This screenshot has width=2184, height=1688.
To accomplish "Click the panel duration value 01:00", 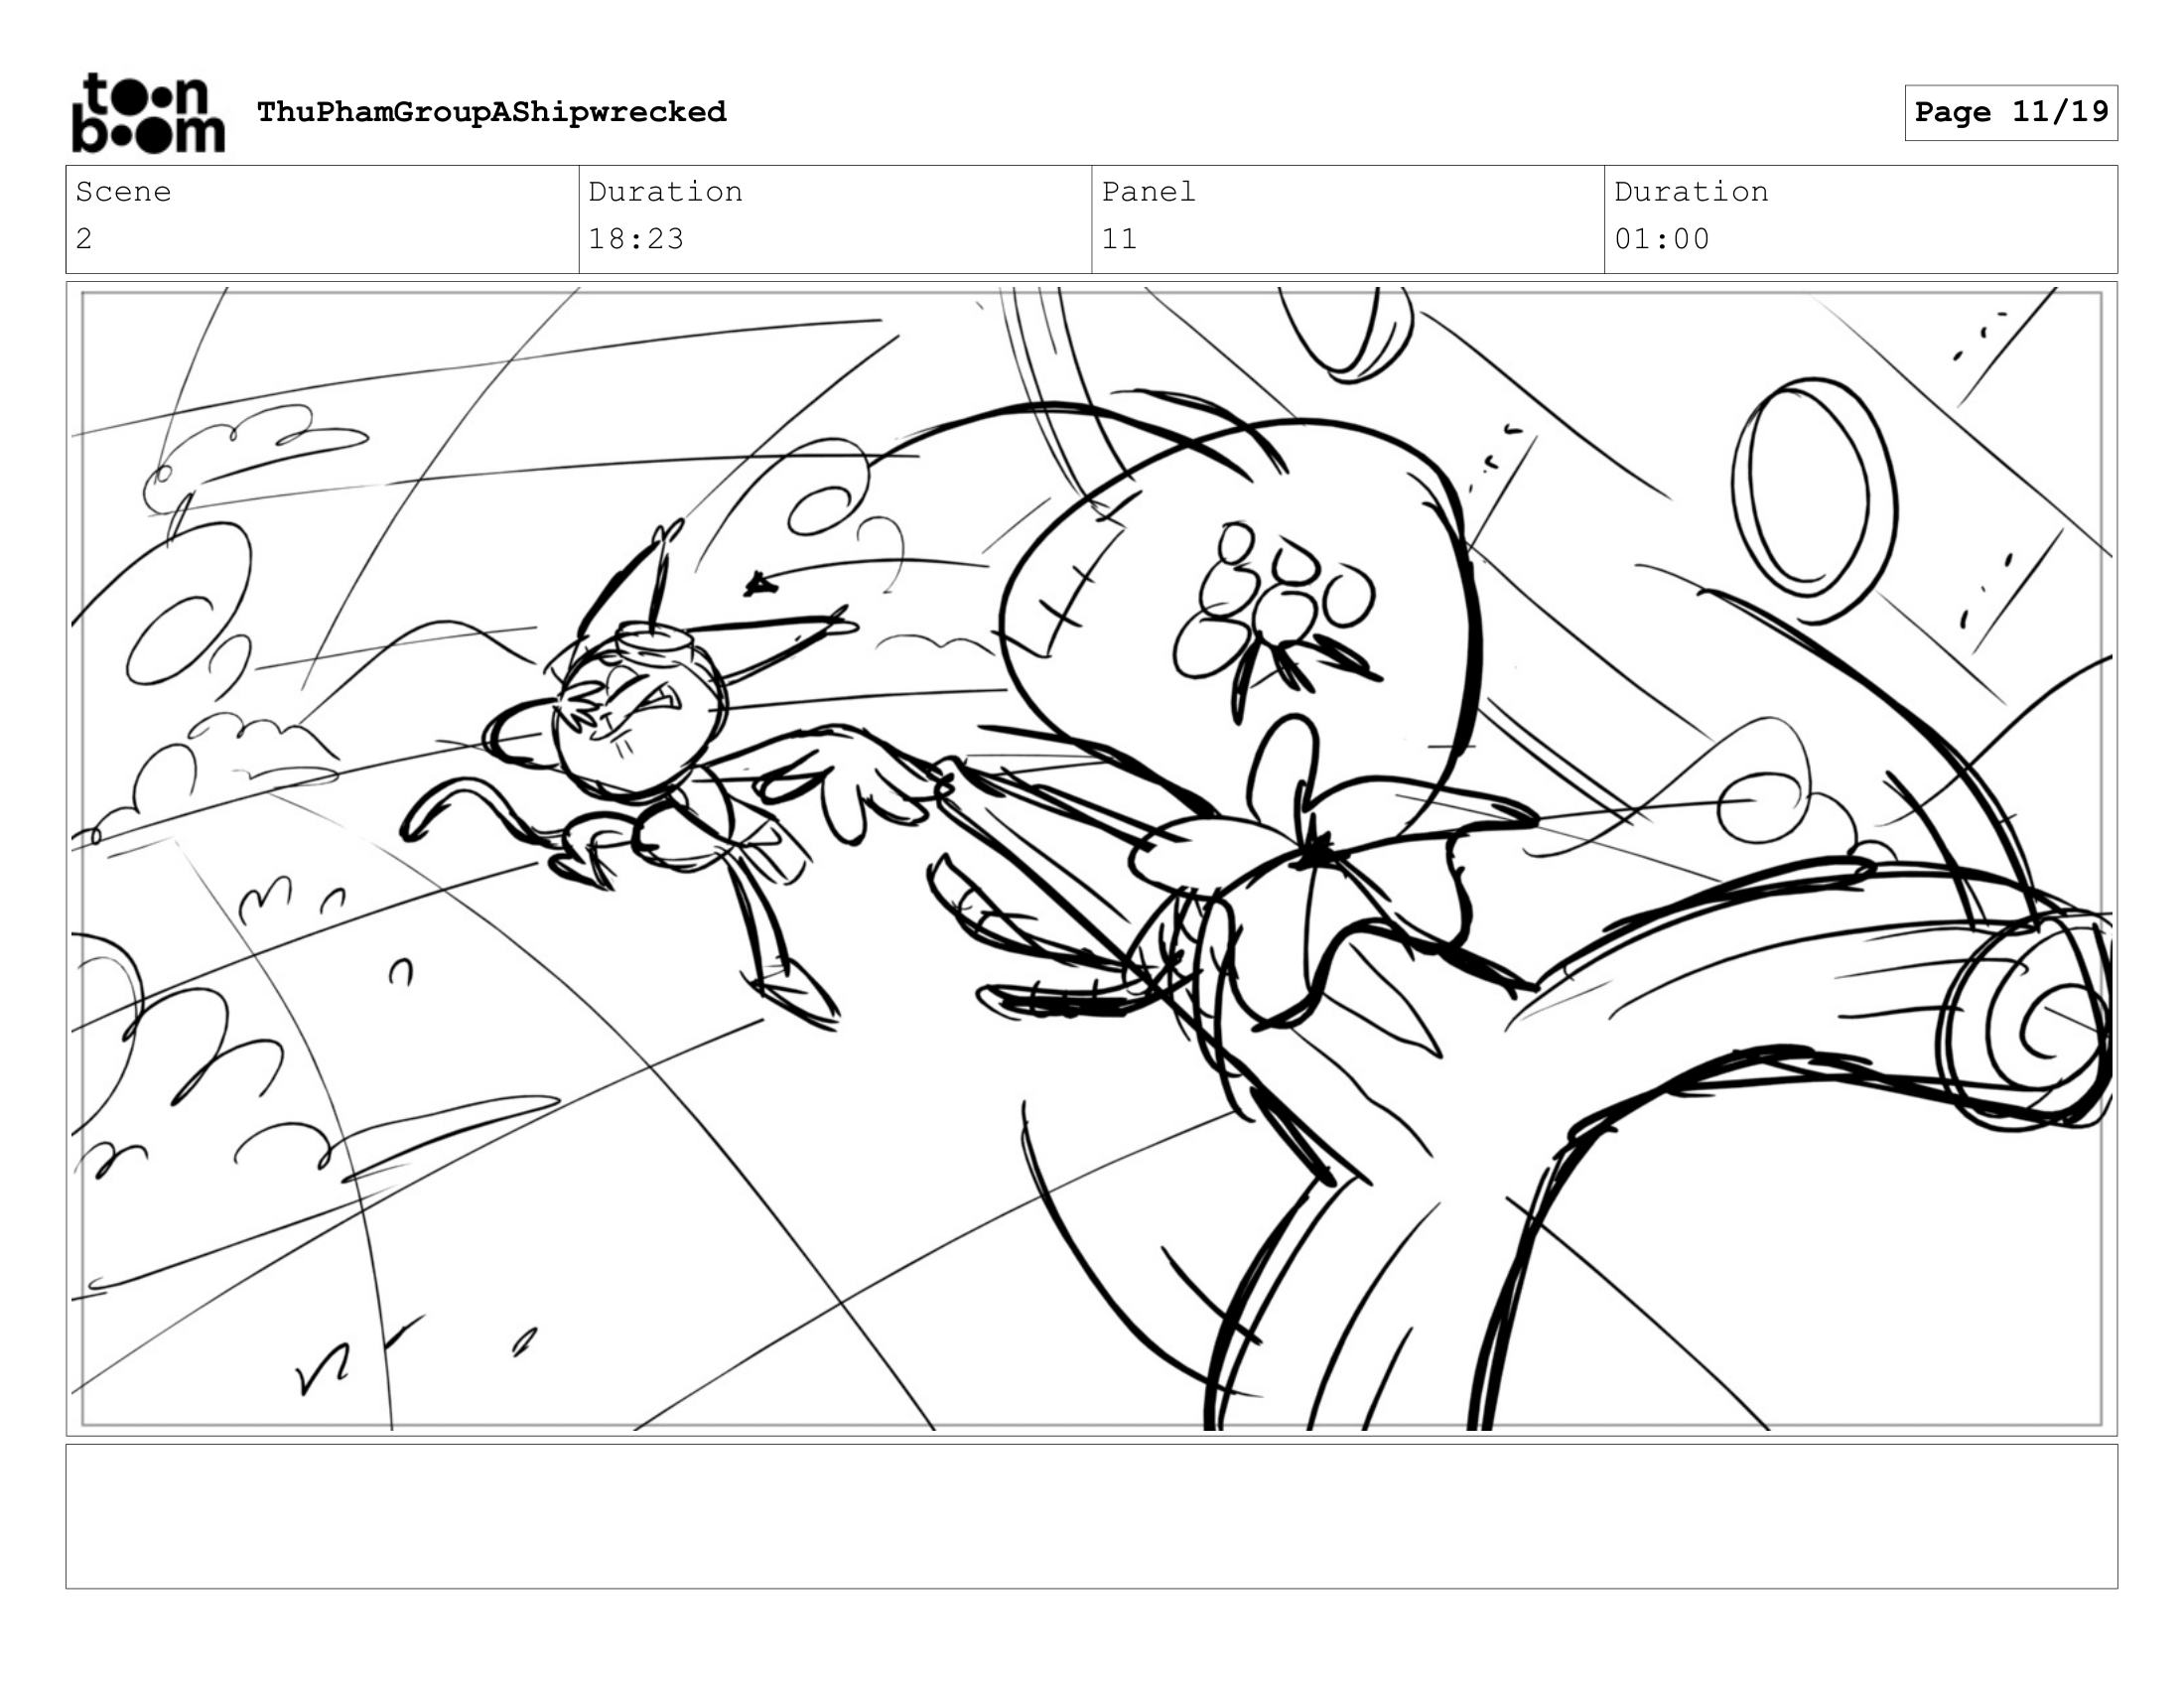I will tap(1662, 239).
